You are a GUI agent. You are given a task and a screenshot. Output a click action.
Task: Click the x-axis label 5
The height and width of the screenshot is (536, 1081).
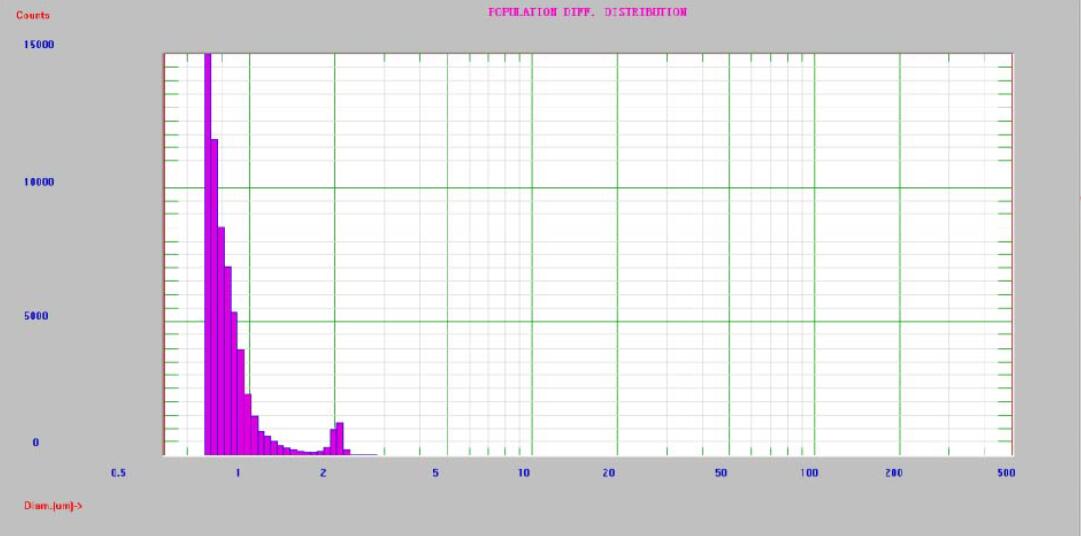click(x=435, y=472)
